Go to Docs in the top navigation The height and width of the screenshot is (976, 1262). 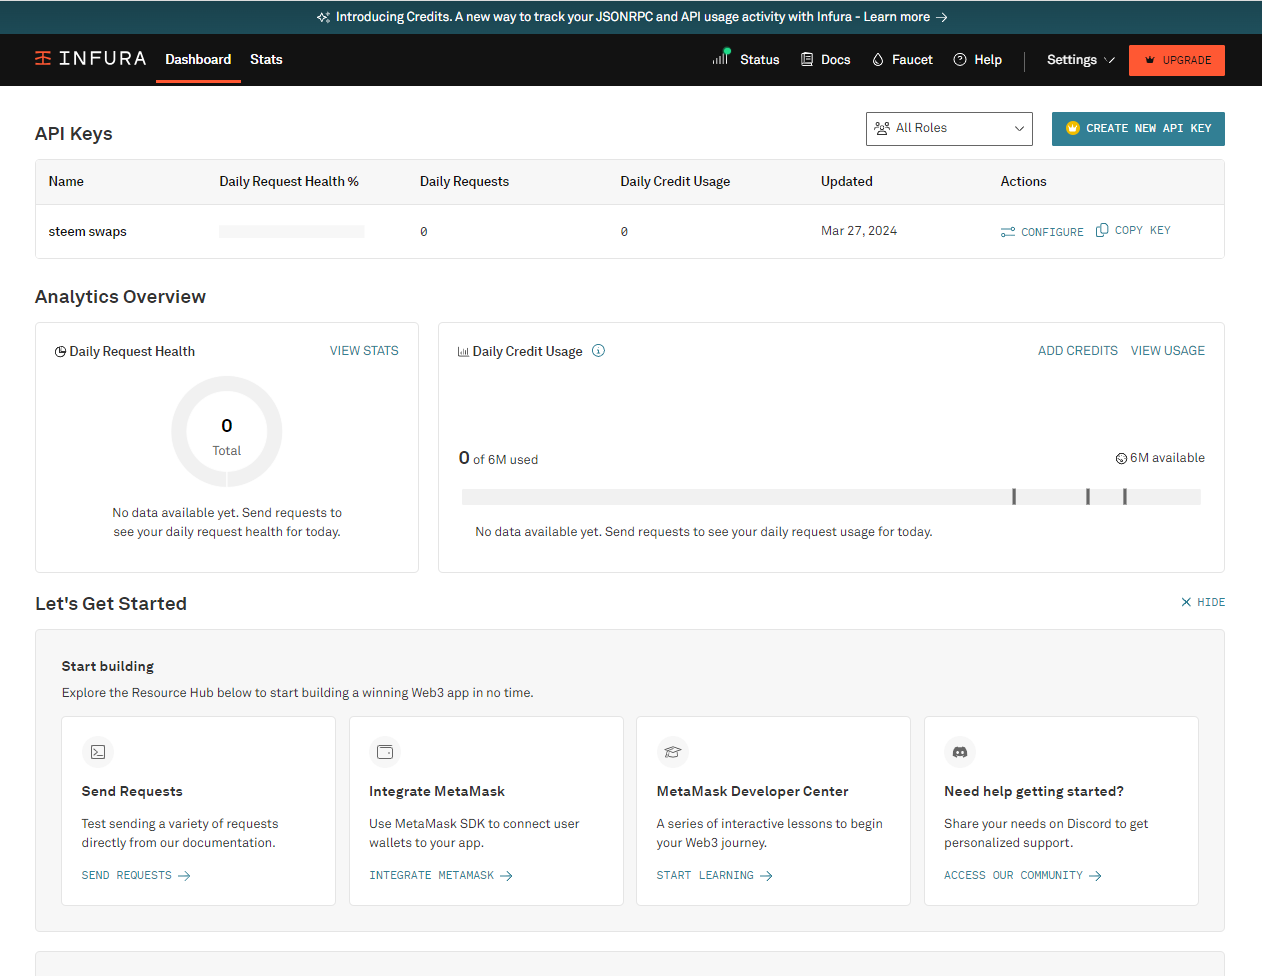tap(826, 60)
